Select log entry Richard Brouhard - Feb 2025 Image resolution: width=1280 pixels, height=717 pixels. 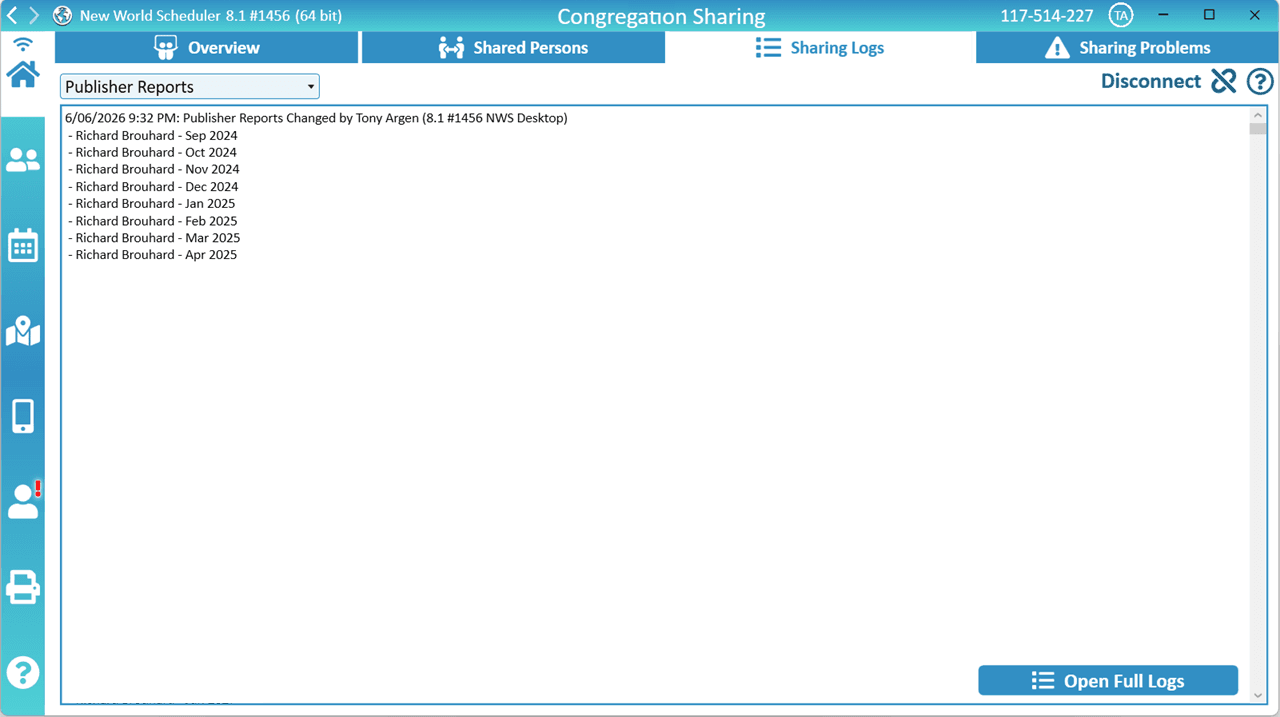[x=153, y=221]
